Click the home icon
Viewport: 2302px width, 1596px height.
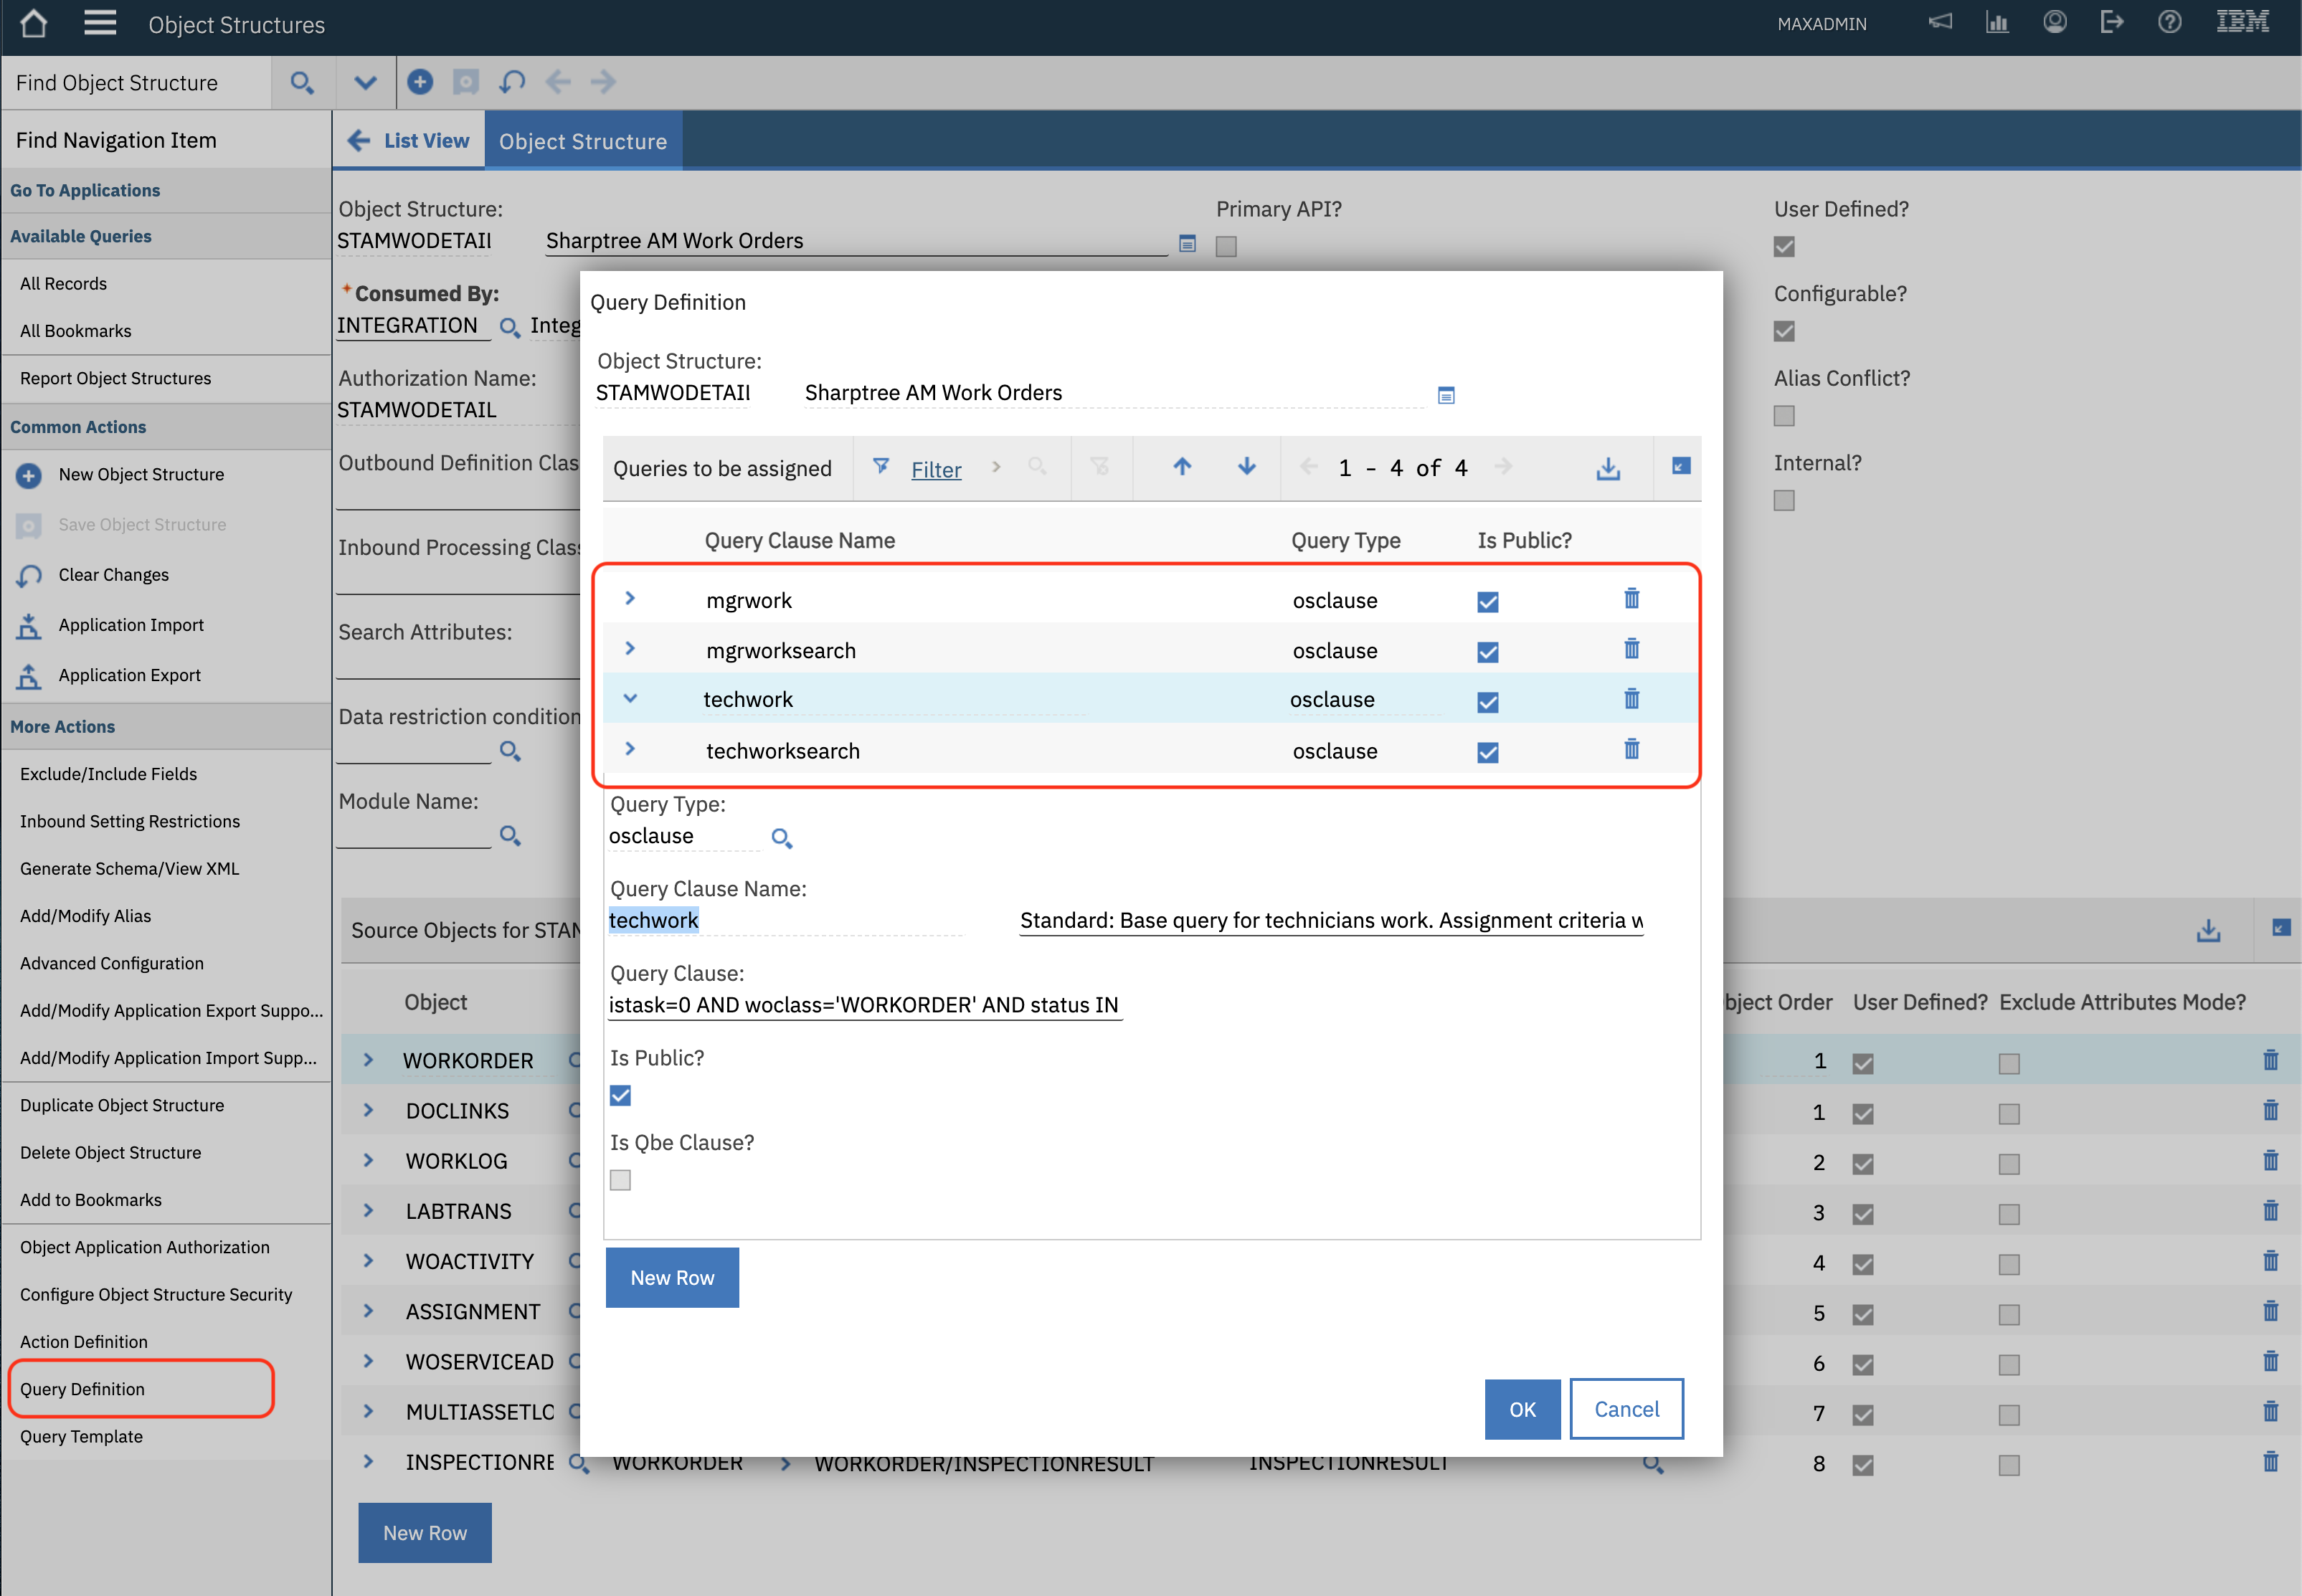[x=33, y=24]
